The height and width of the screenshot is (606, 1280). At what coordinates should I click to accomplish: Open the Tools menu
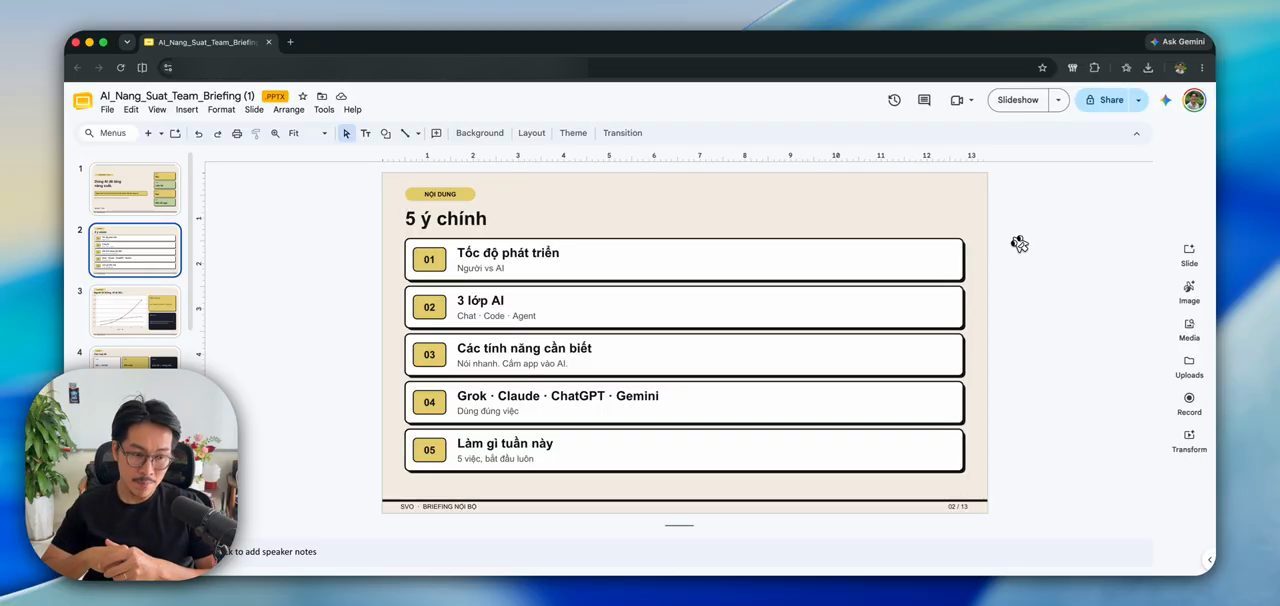[324, 110]
